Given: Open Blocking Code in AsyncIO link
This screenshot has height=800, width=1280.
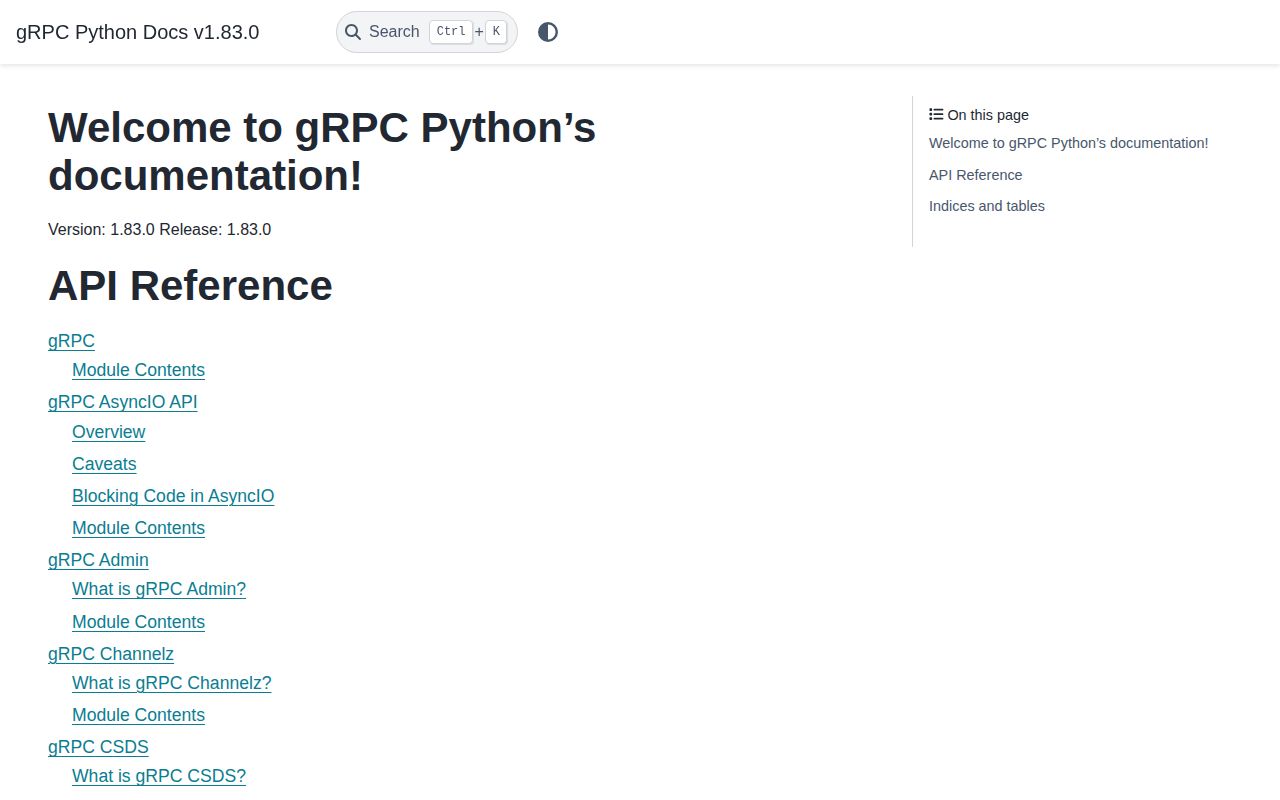Looking at the screenshot, I should 173,496.
